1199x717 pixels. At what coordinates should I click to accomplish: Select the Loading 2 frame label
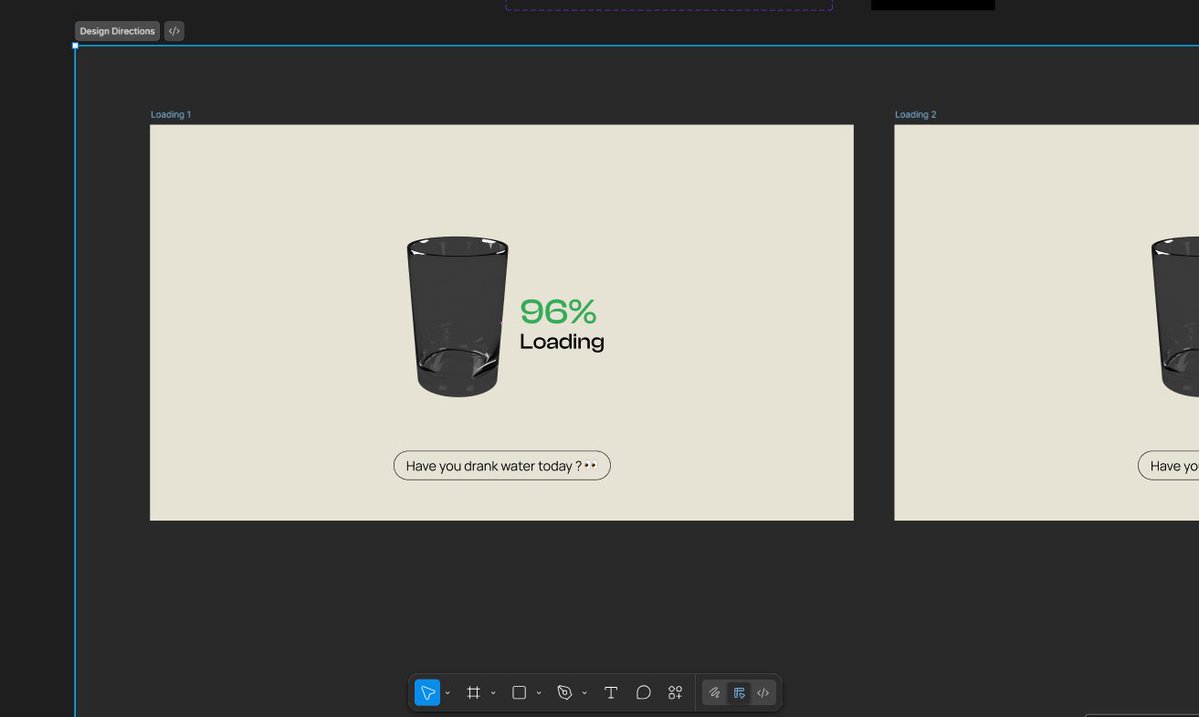(915, 115)
